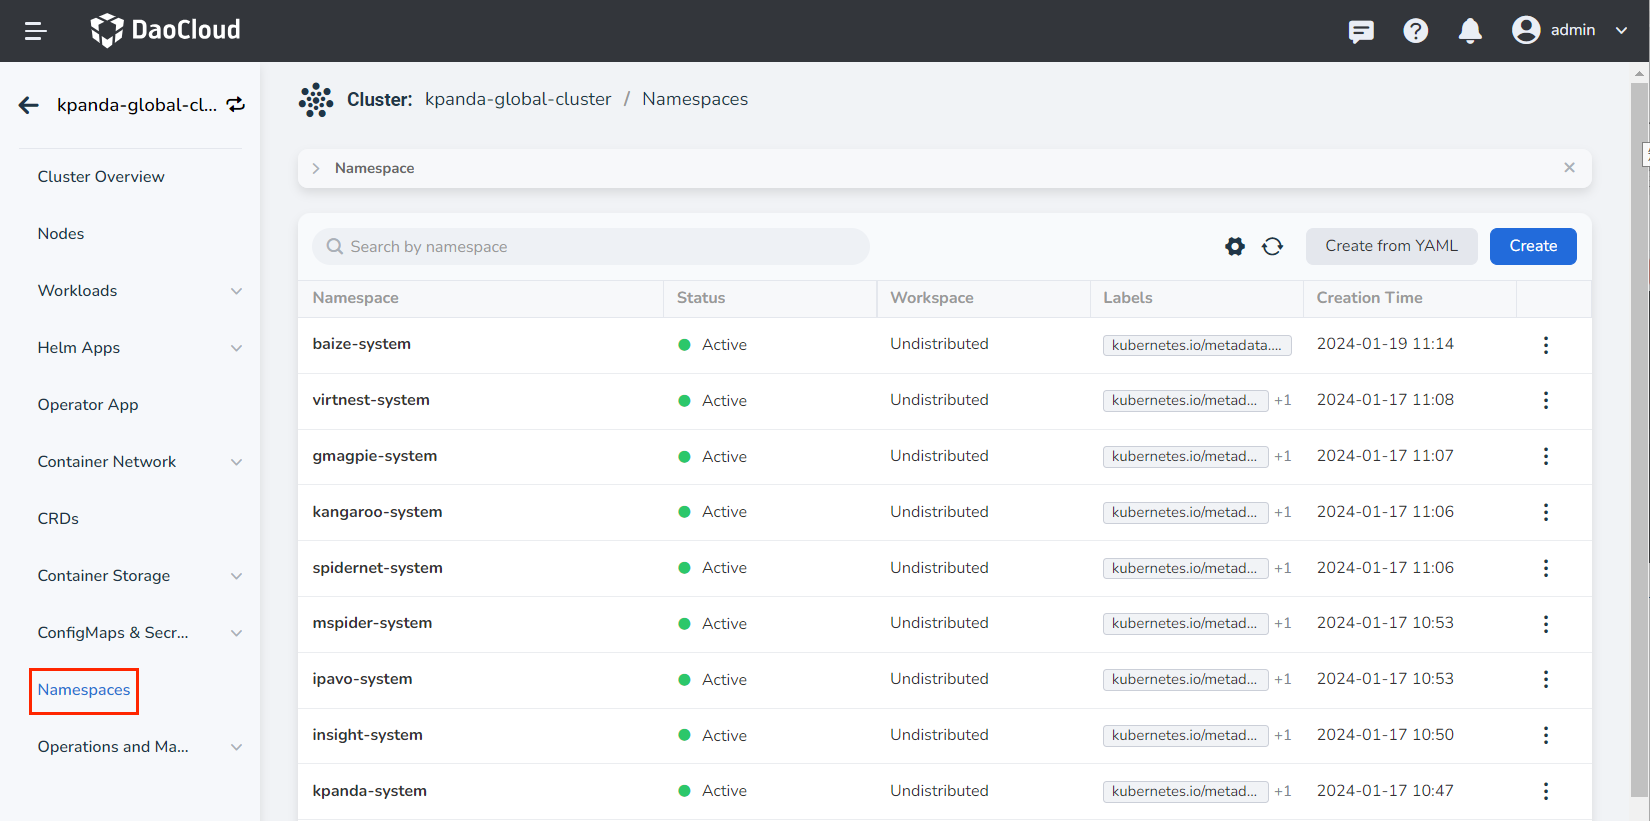
Task: Open table column settings gear
Action: (x=1235, y=246)
